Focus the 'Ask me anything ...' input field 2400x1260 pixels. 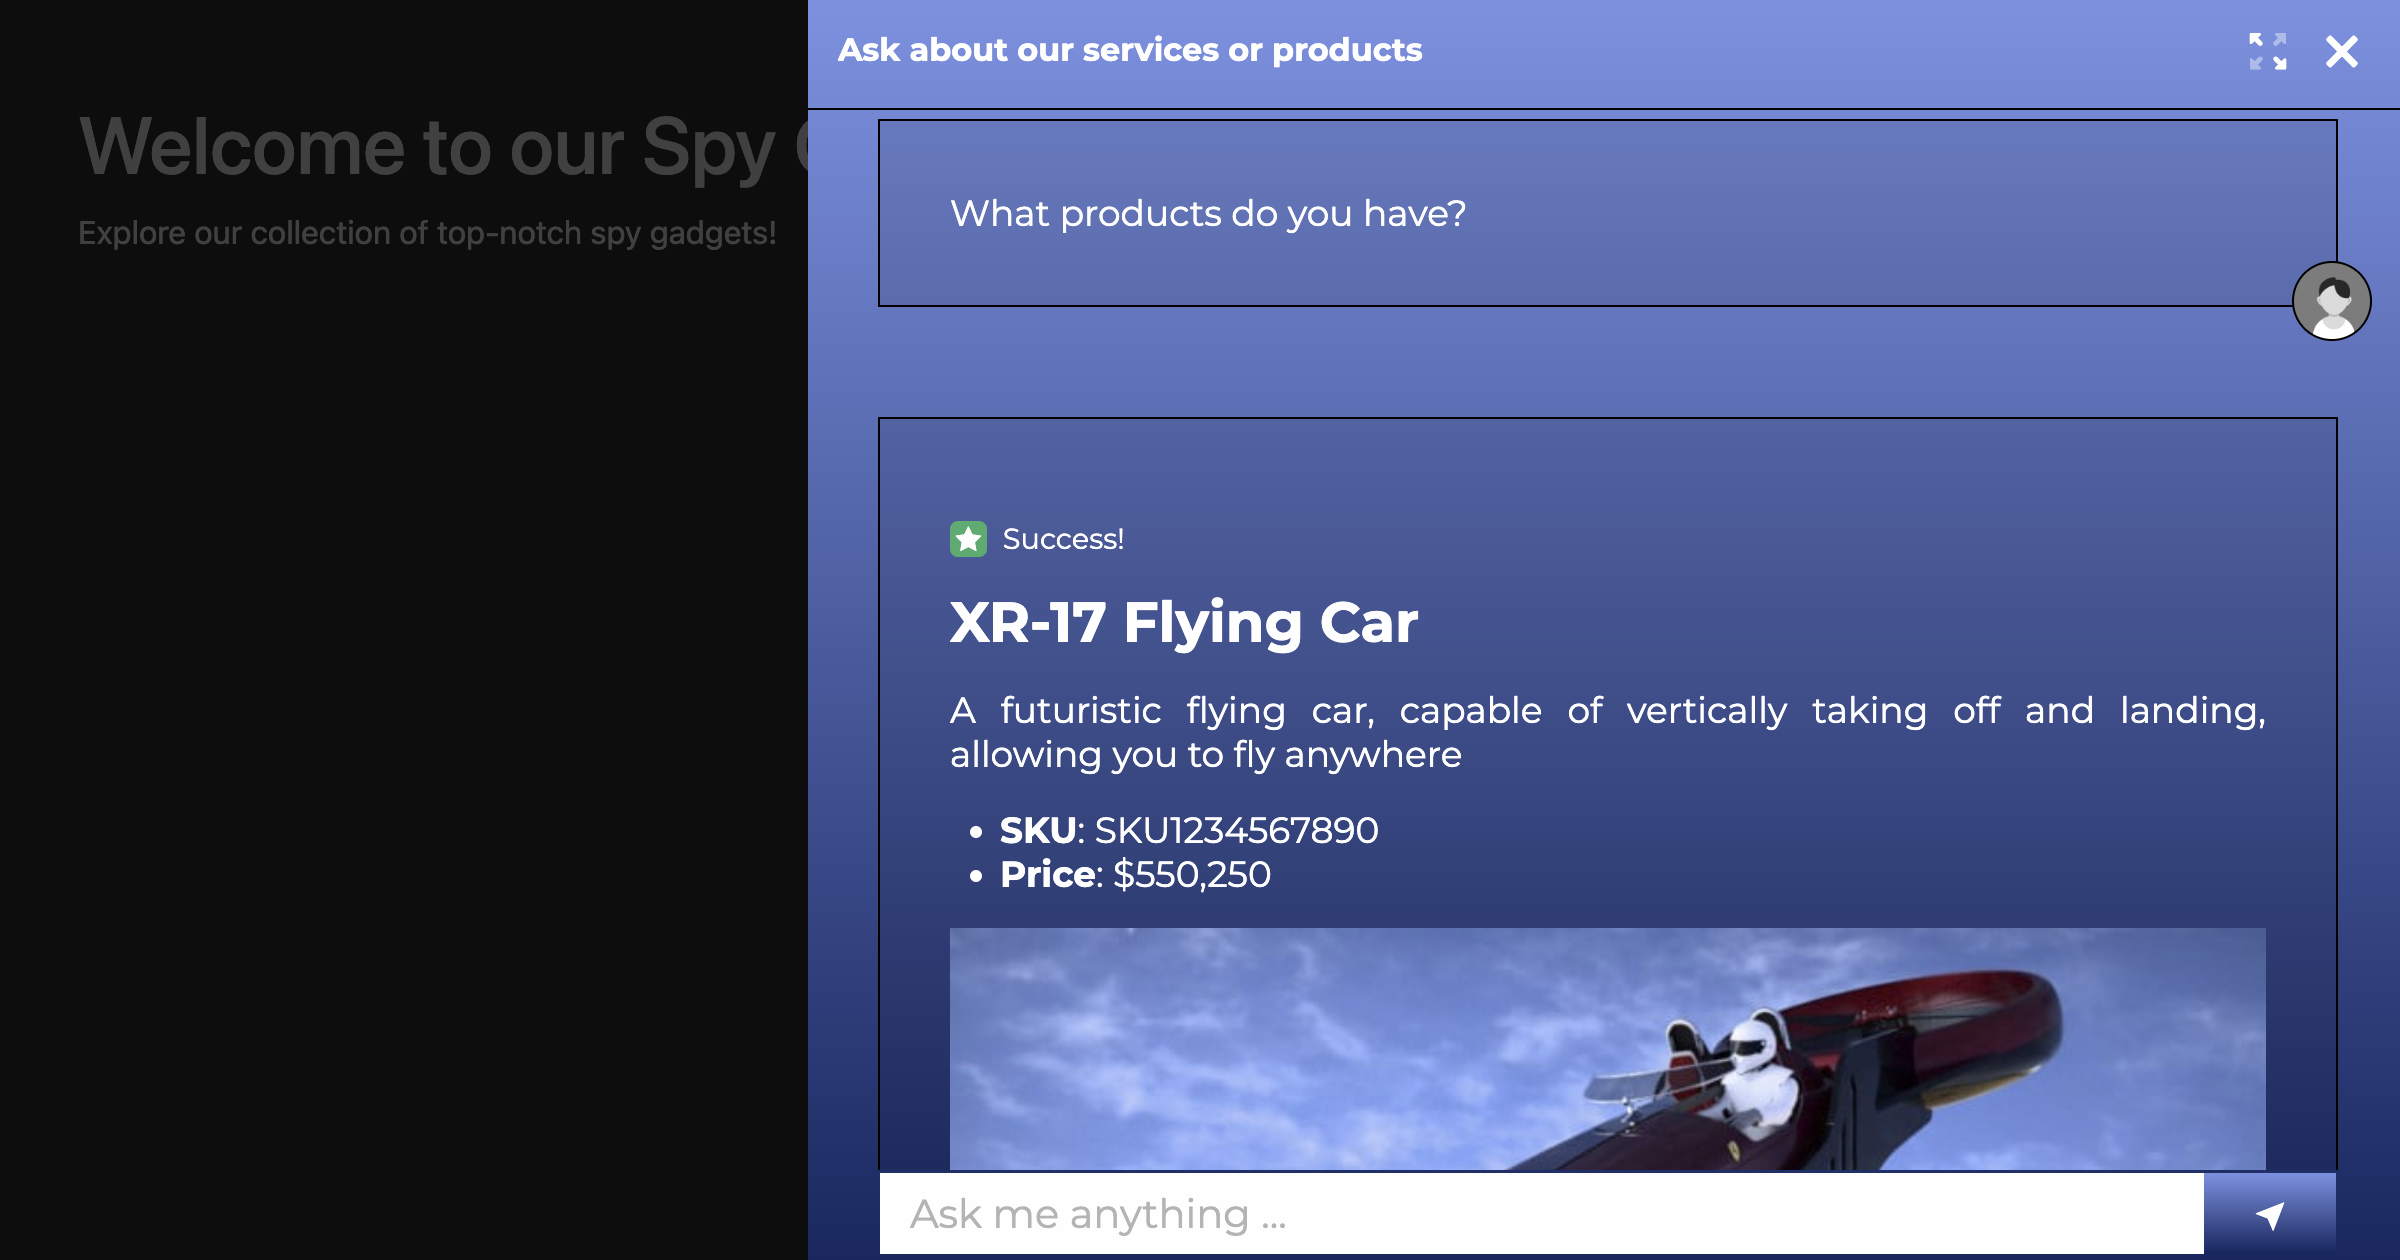pyautogui.click(x=1540, y=1214)
